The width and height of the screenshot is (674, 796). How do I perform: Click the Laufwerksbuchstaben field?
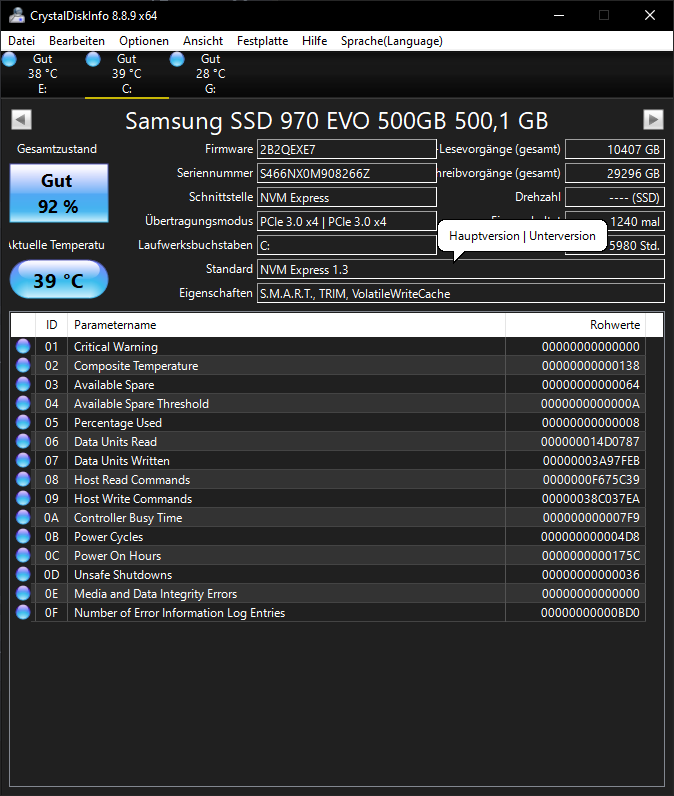[347, 245]
